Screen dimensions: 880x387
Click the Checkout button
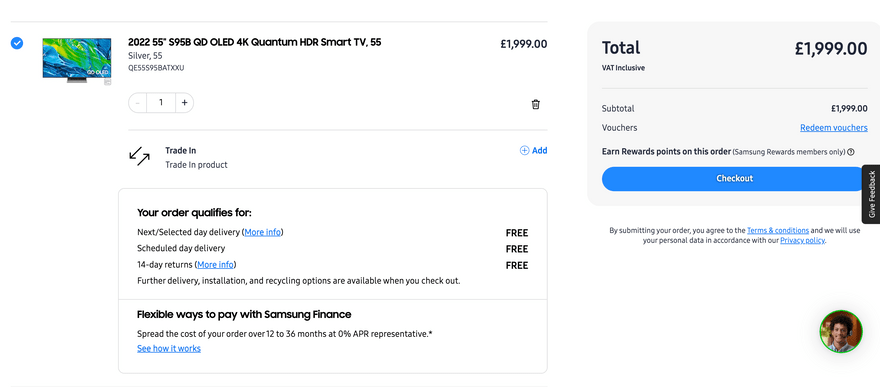(x=734, y=178)
